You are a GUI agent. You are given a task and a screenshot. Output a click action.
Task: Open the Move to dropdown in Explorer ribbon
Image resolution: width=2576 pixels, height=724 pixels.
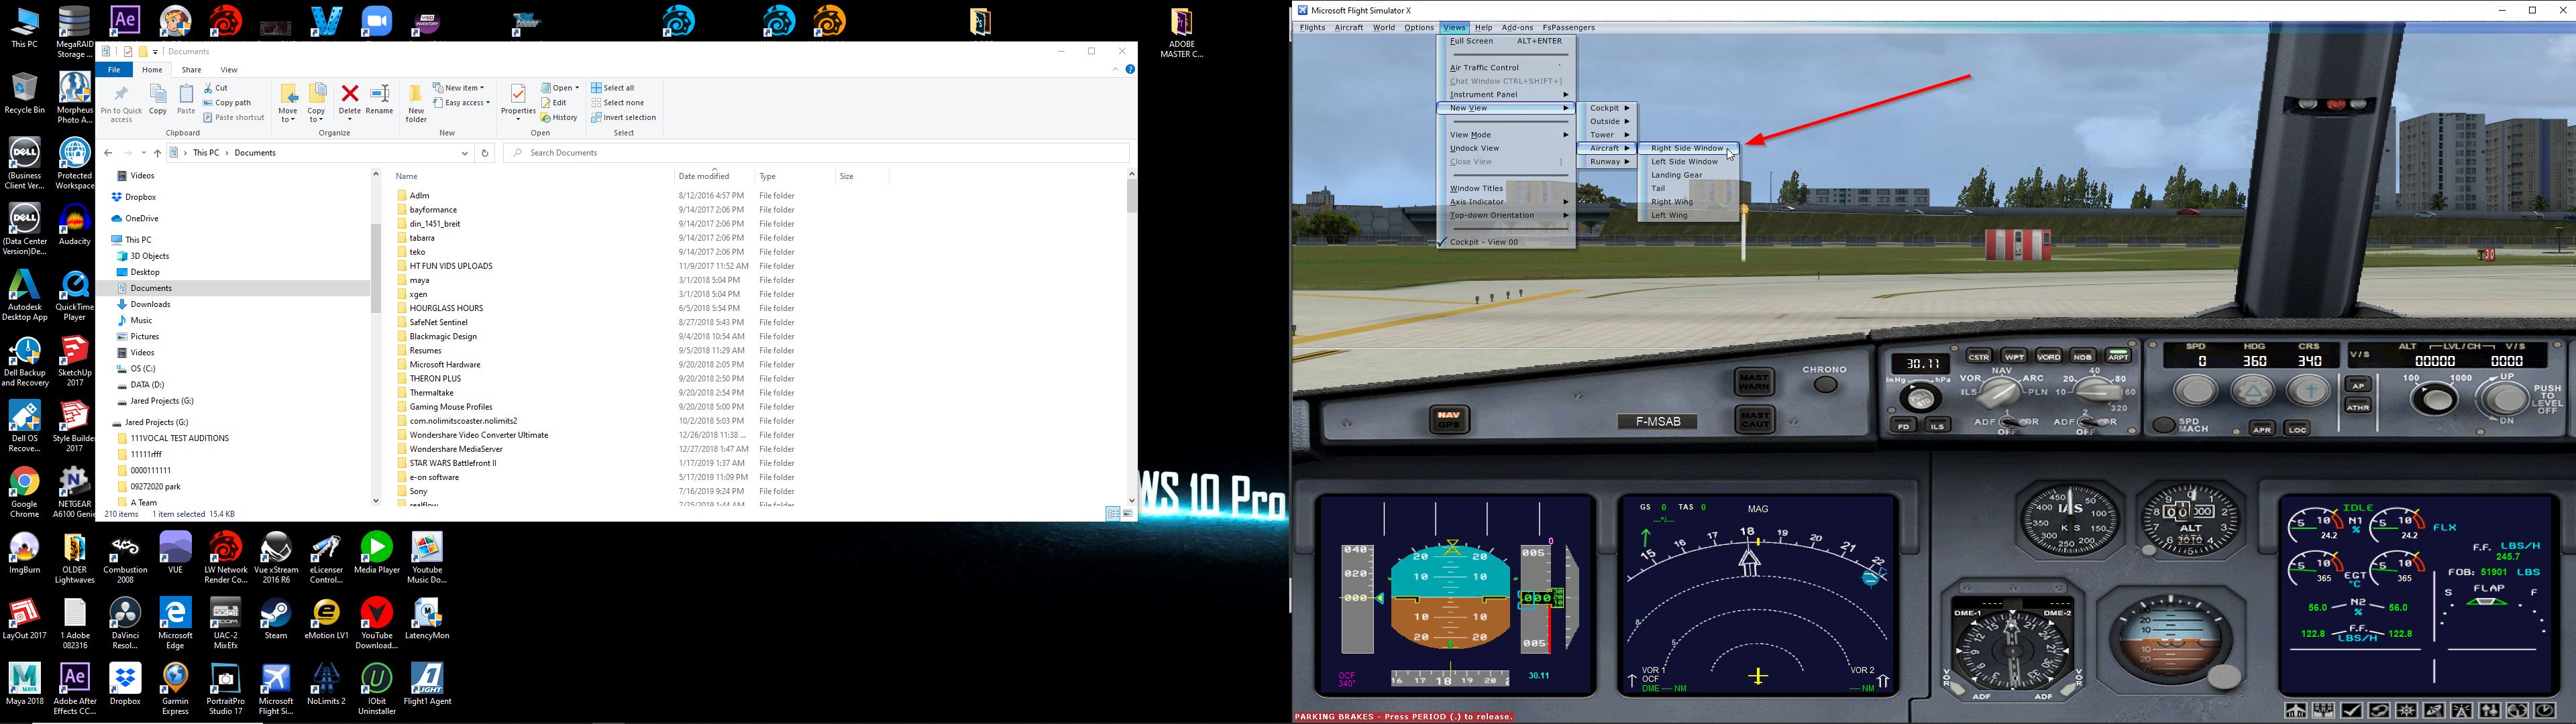pyautogui.click(x=288, y=104)
